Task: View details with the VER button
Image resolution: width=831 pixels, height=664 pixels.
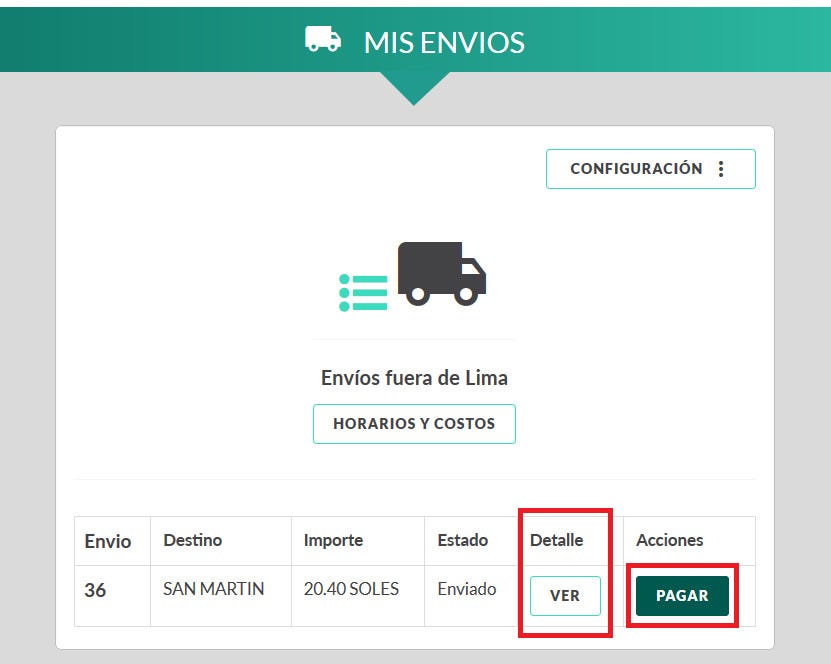Action: pos(565,596)
